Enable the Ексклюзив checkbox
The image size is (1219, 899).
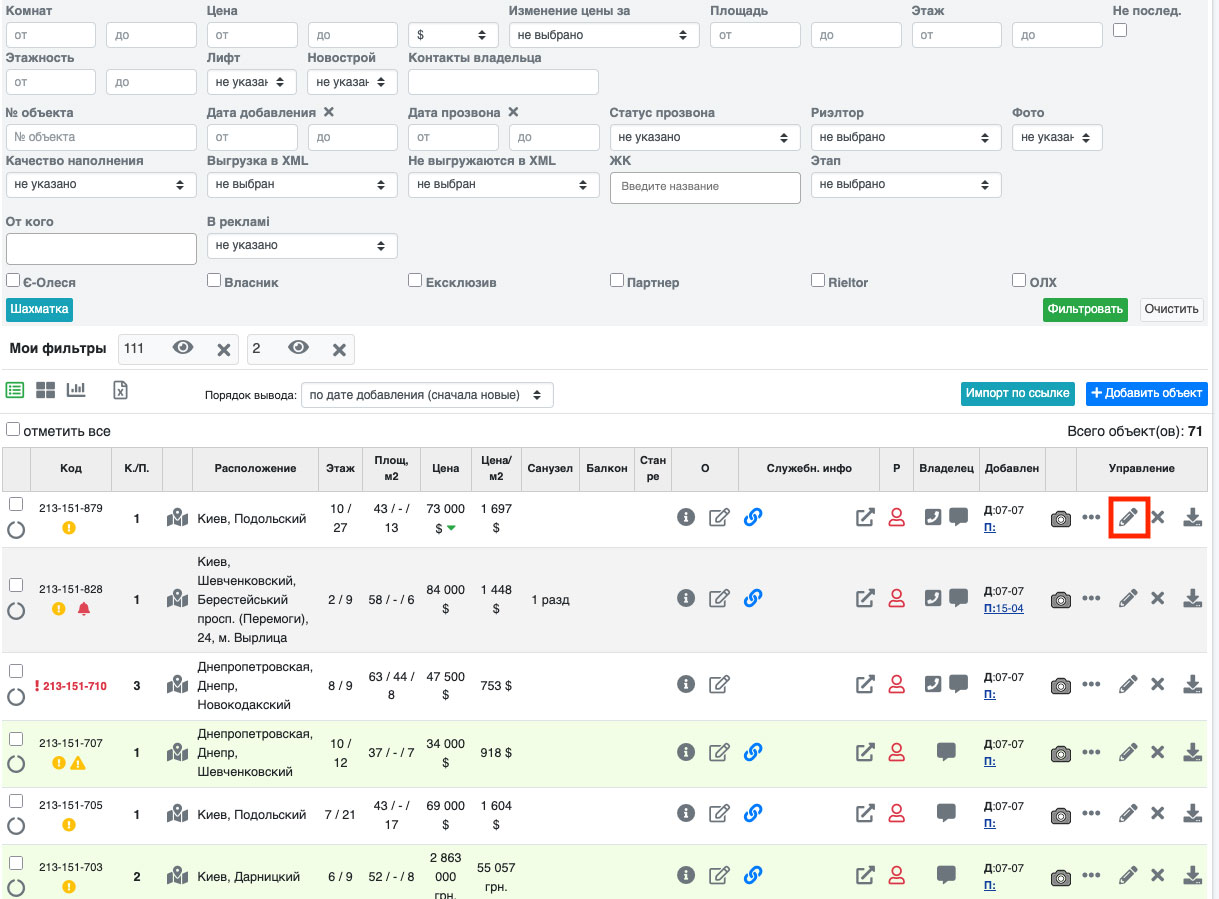coord(415,281)
